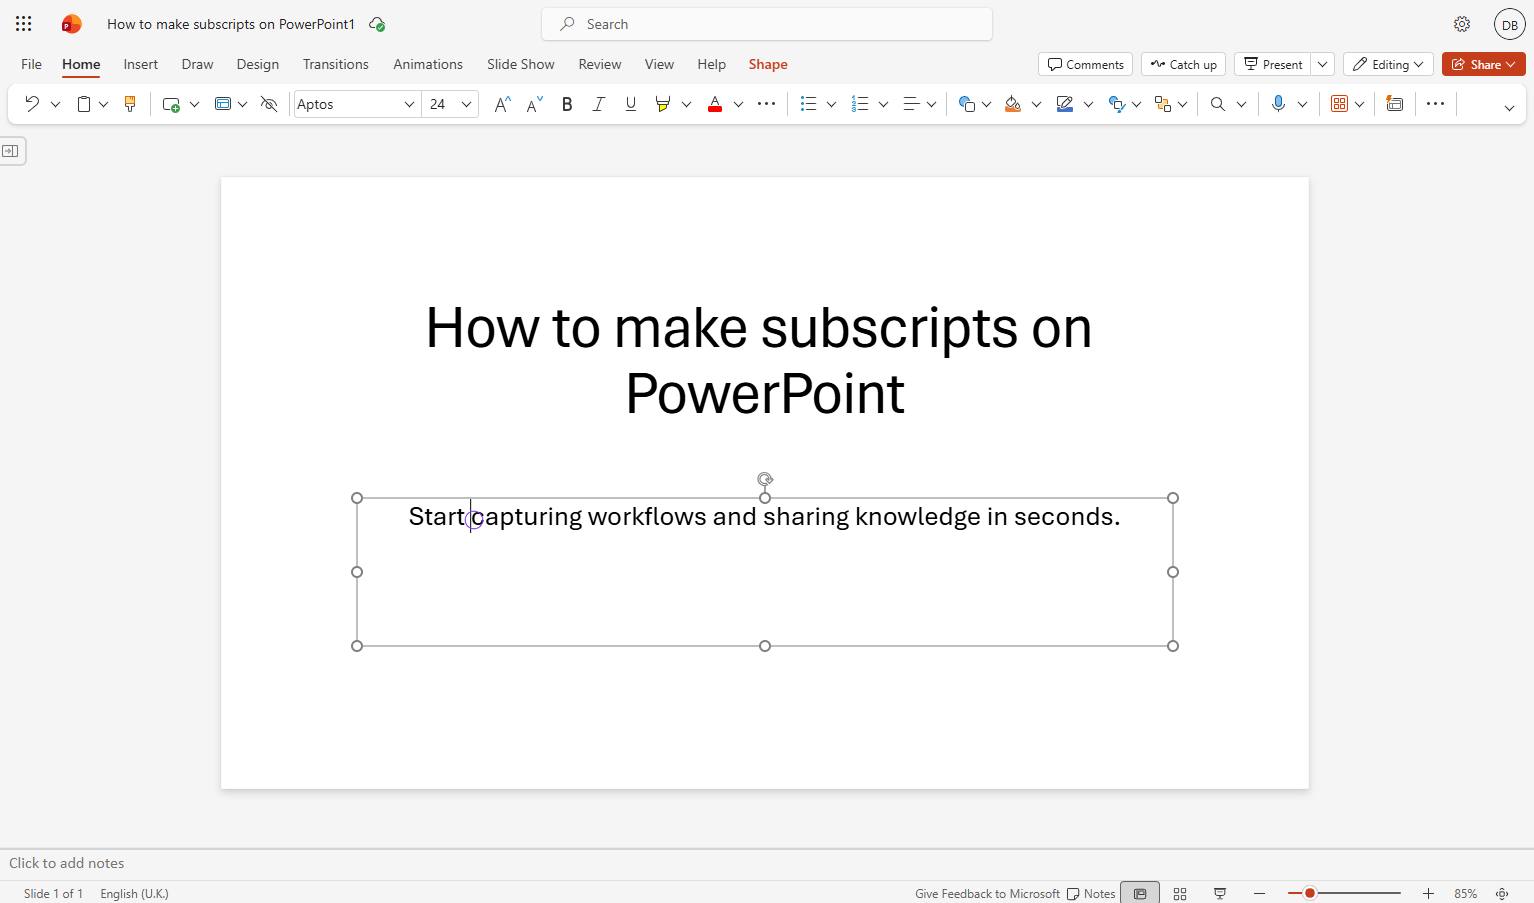Screen dimensions: 1534x903
Task: Click the Hide Slide icon
Action: tap(269, 104)
